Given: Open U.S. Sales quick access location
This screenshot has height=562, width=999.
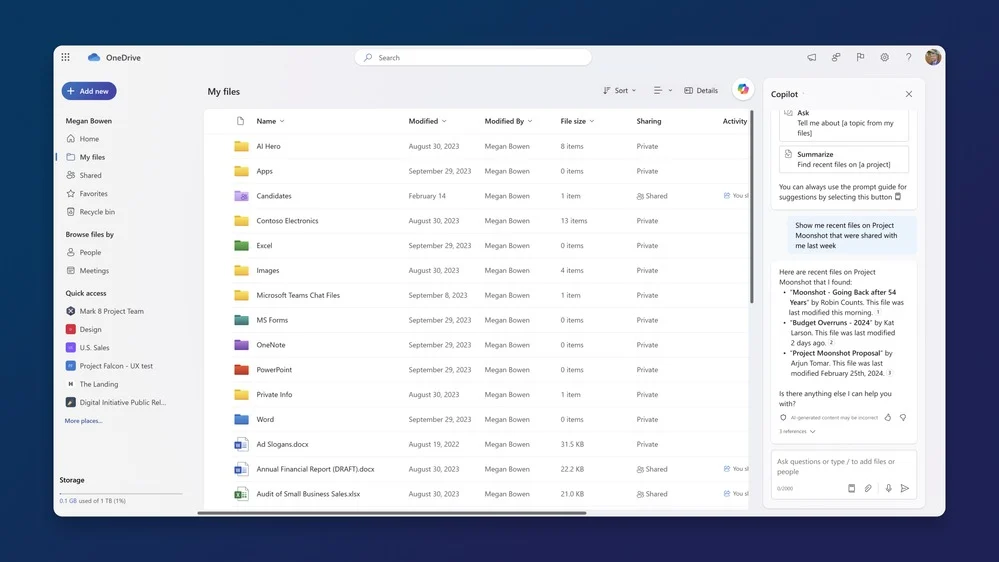Looking at the screenshot, I should [x=94, y=348].
